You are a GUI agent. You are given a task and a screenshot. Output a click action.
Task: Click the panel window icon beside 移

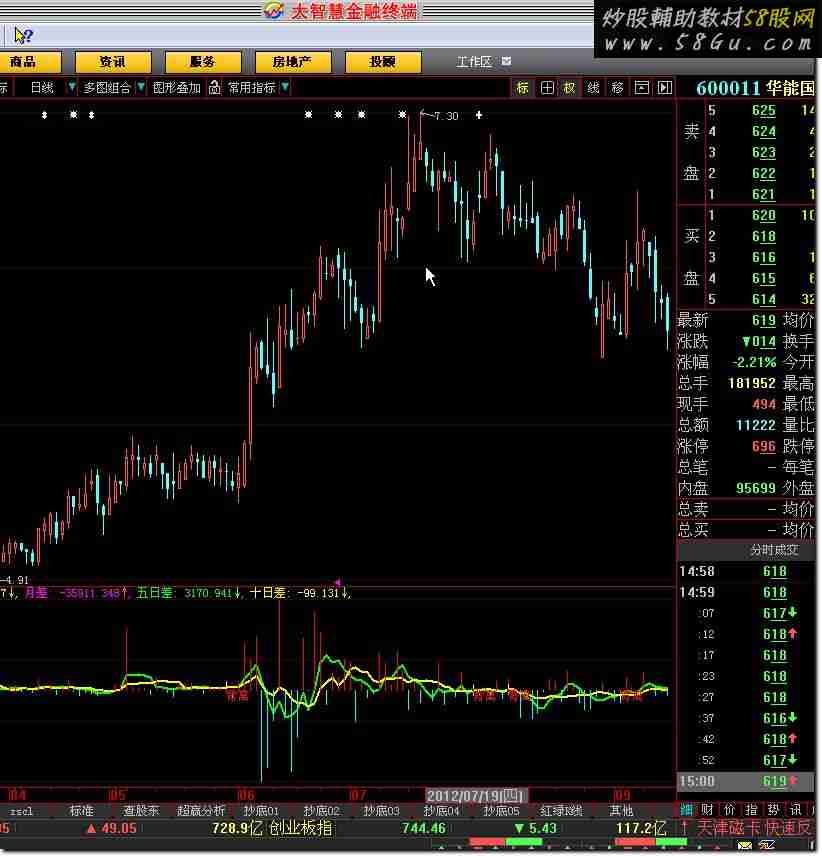tap(641, 88)
